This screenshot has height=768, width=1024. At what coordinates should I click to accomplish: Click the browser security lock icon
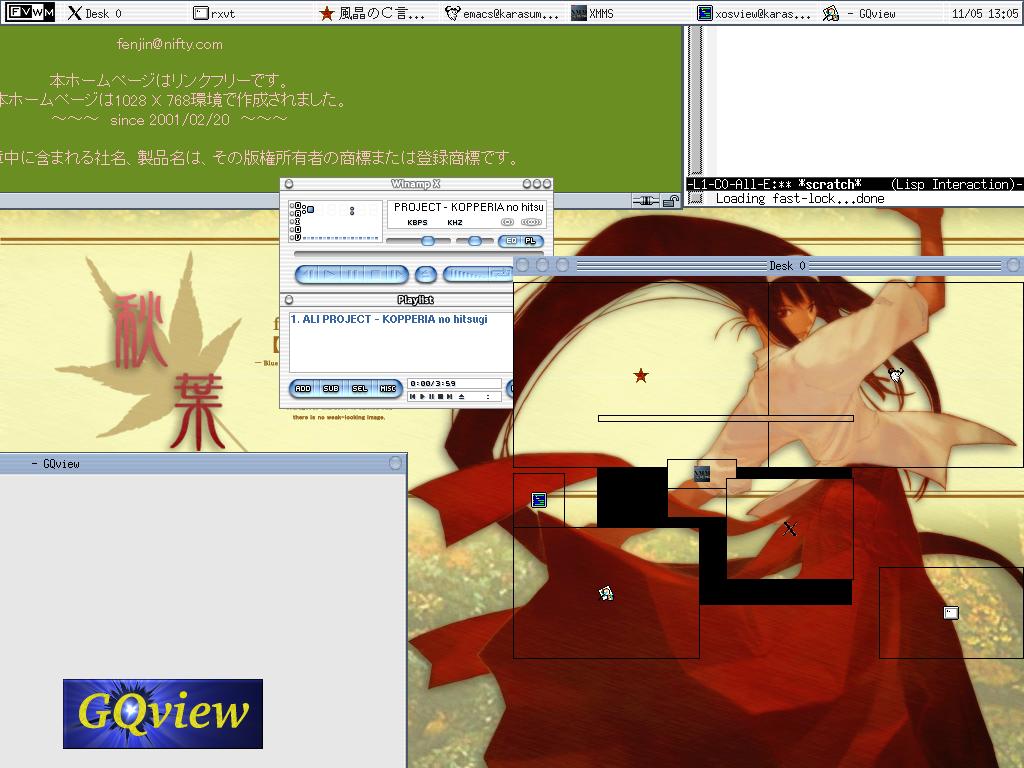671,201
